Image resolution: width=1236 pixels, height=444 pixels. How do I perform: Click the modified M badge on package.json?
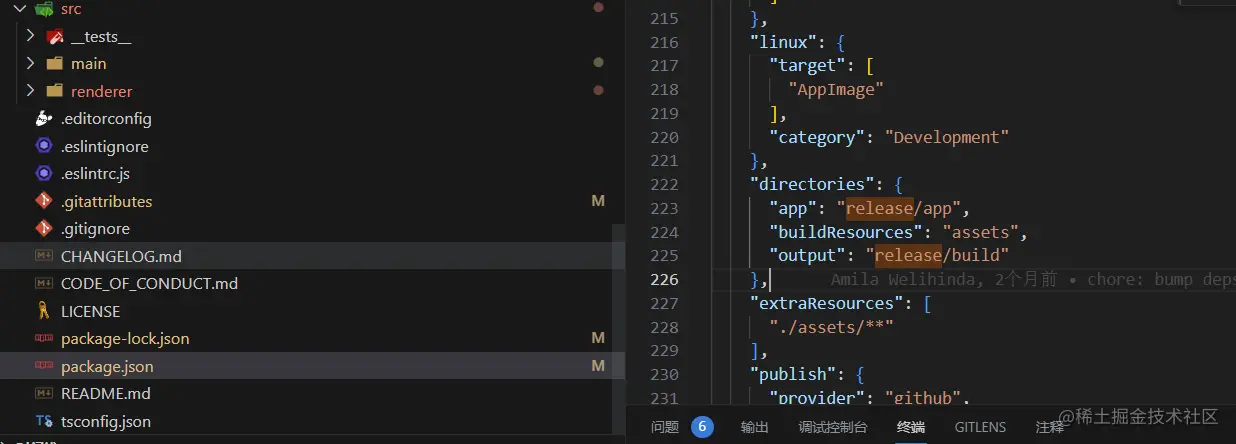tap(598, 366)
